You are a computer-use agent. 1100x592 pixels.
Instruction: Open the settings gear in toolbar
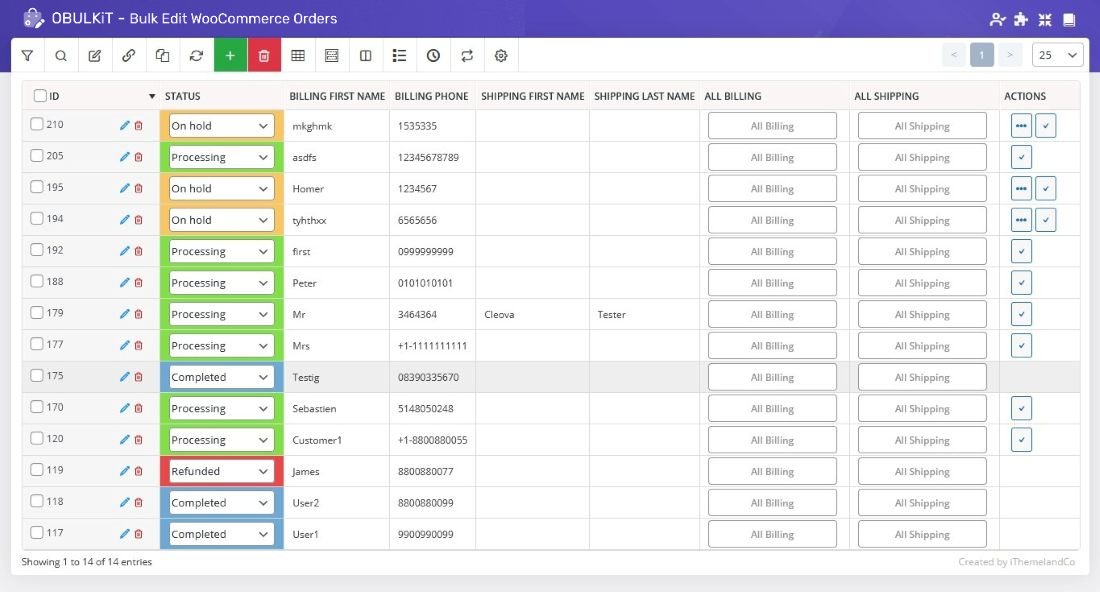click(501, 56)
